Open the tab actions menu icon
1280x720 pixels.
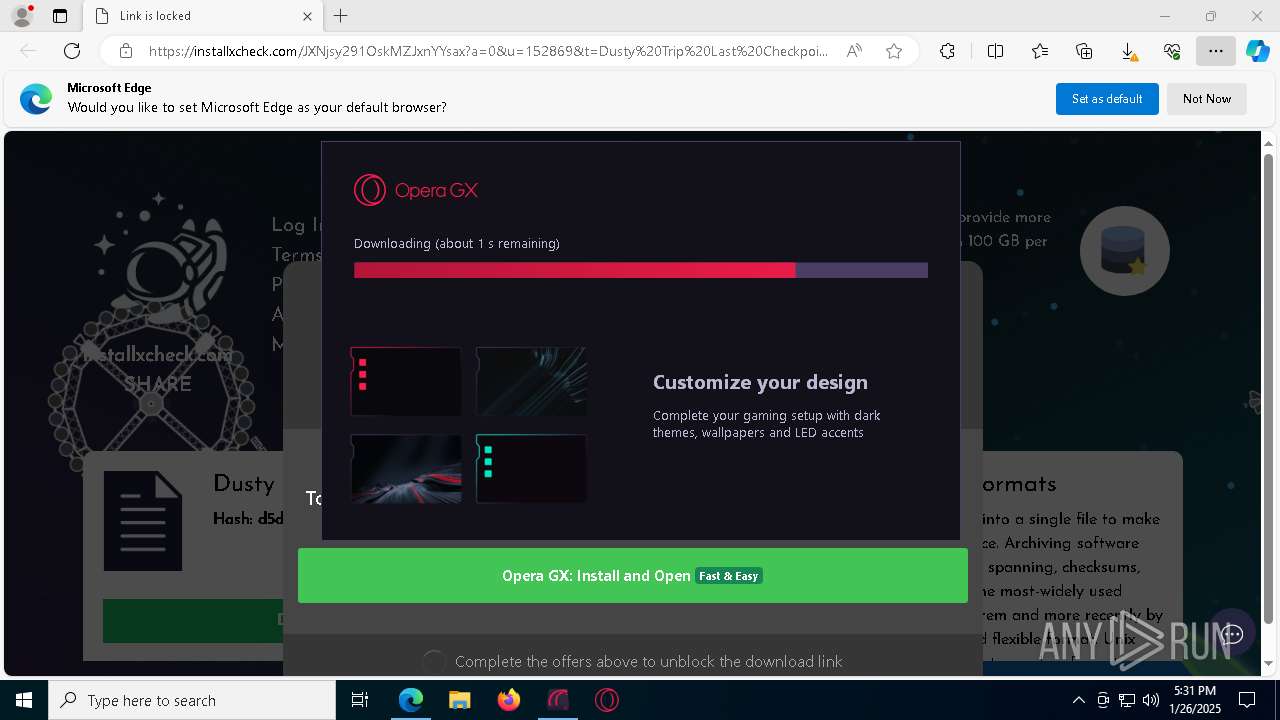pyautogui.click(x=60, y=16)
